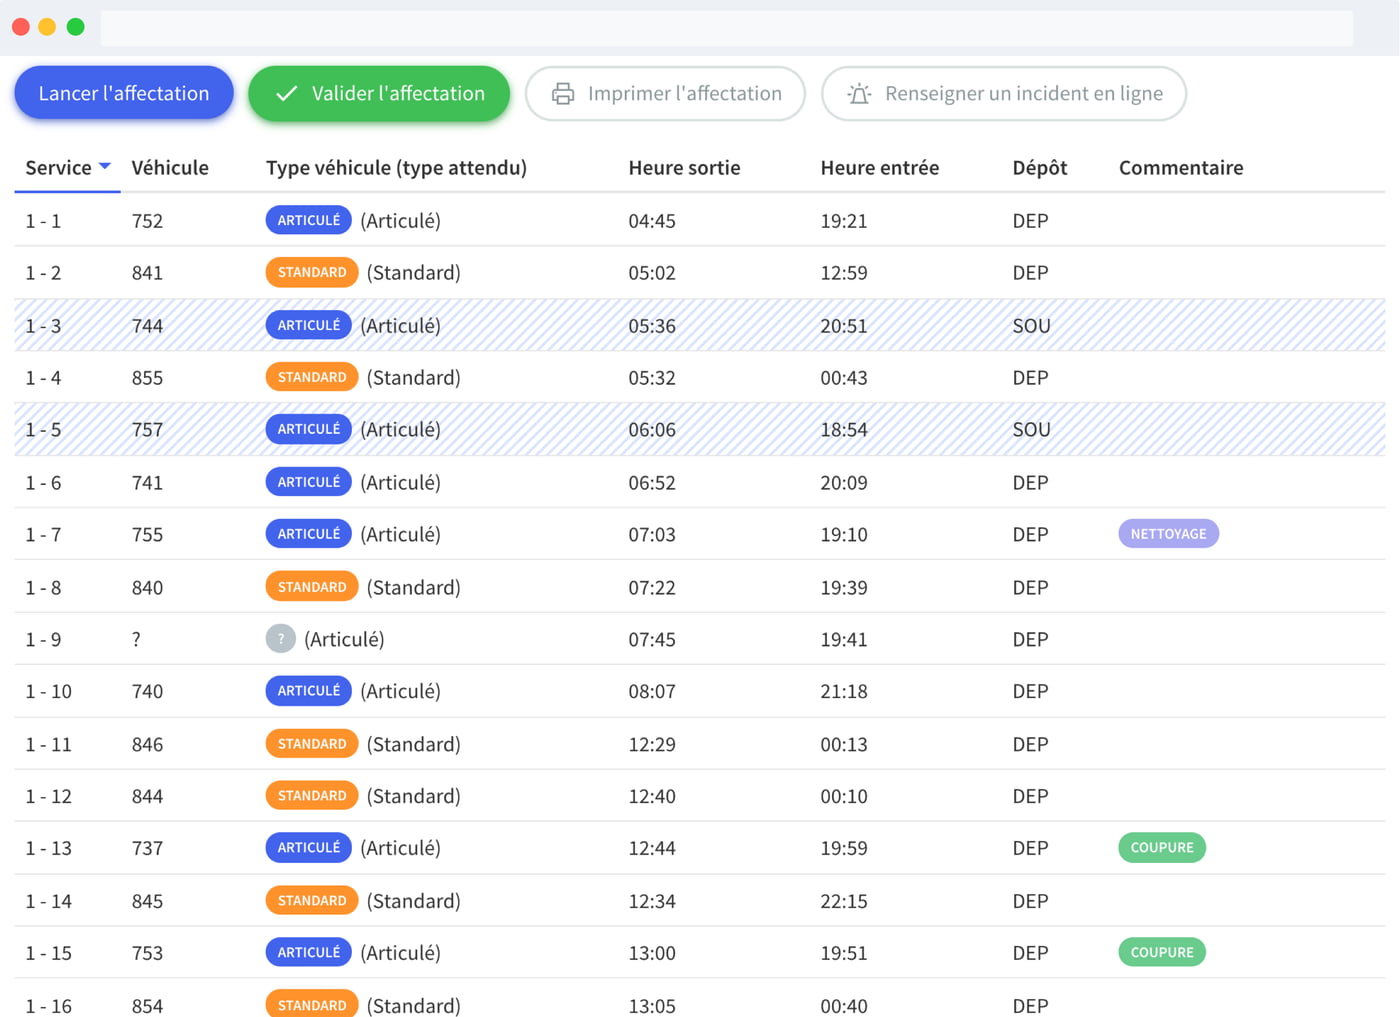
Task: Click the unknown type badge on row 1 - 9
Action: (x=281, y=638)
